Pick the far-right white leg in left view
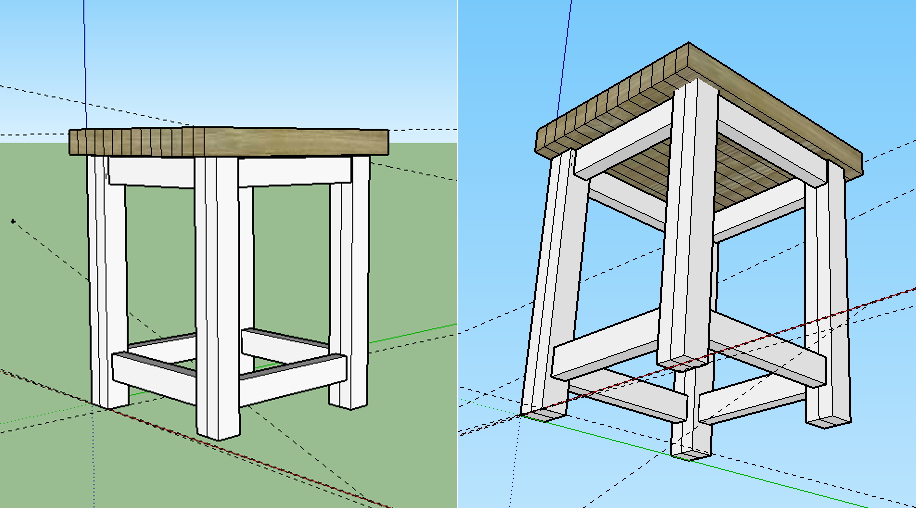916x508 pixels. [x=349, y=281]
